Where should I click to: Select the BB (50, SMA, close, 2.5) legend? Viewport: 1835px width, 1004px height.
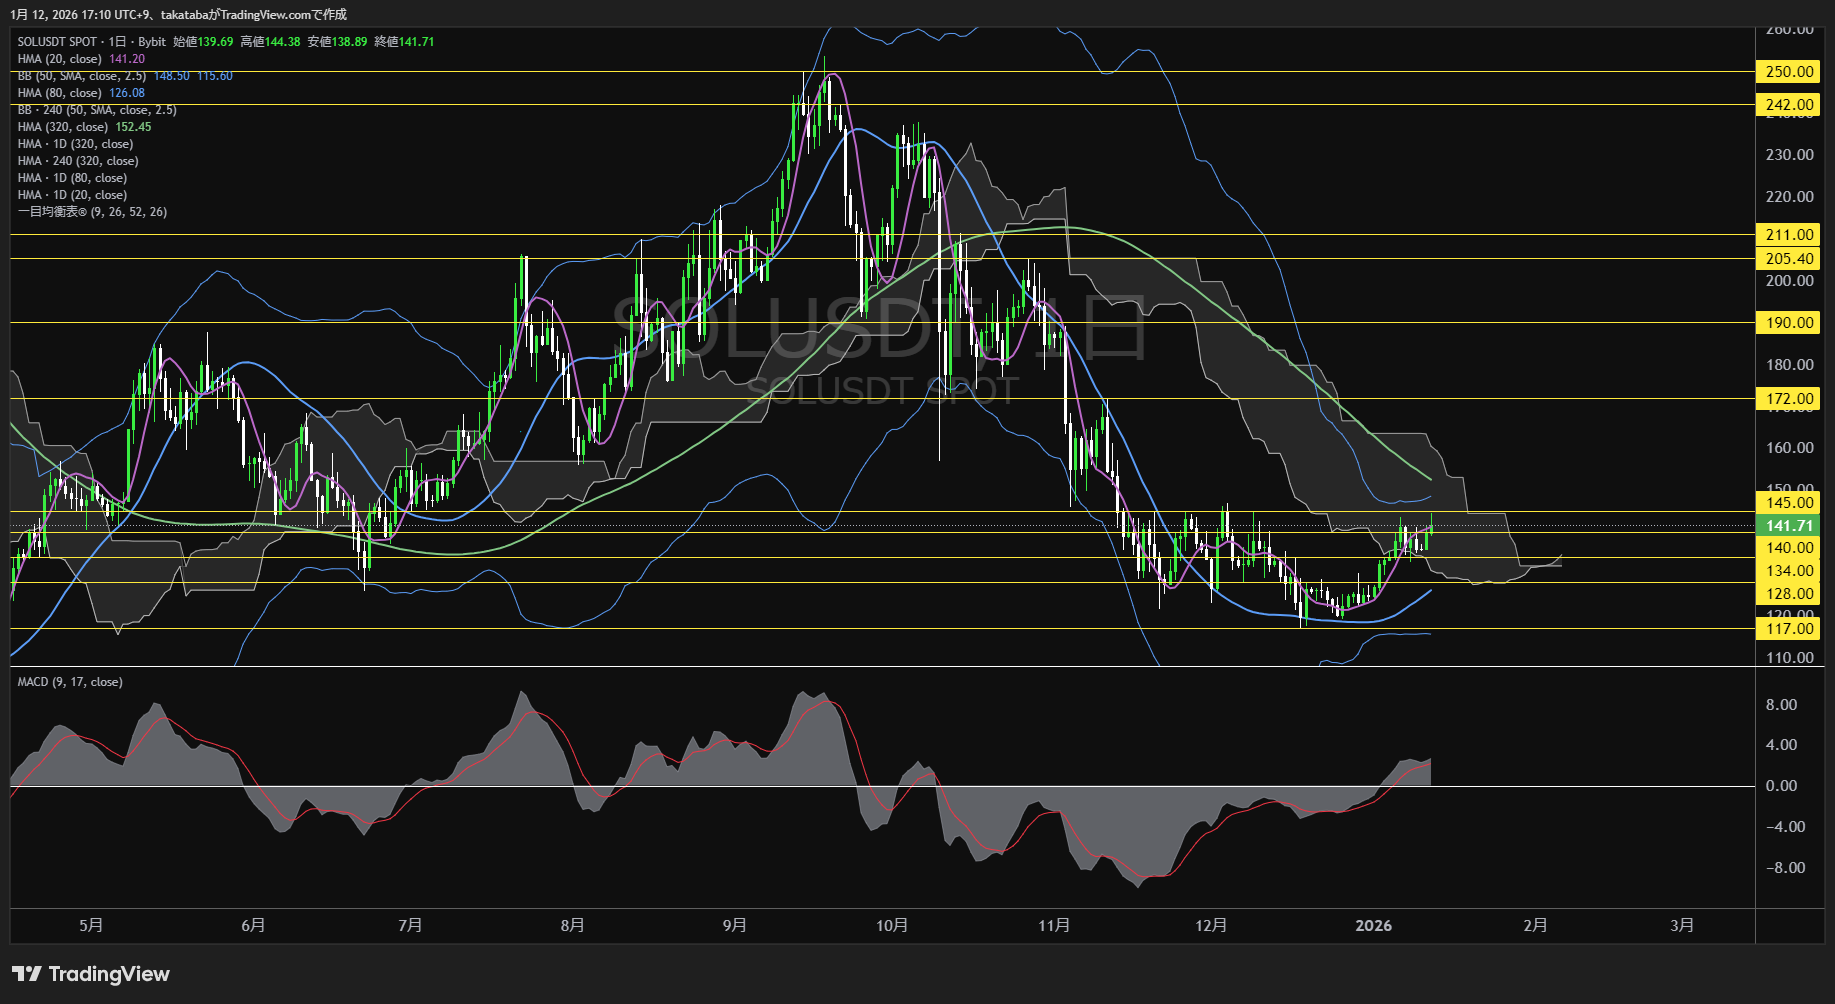[x=82, y=76]
